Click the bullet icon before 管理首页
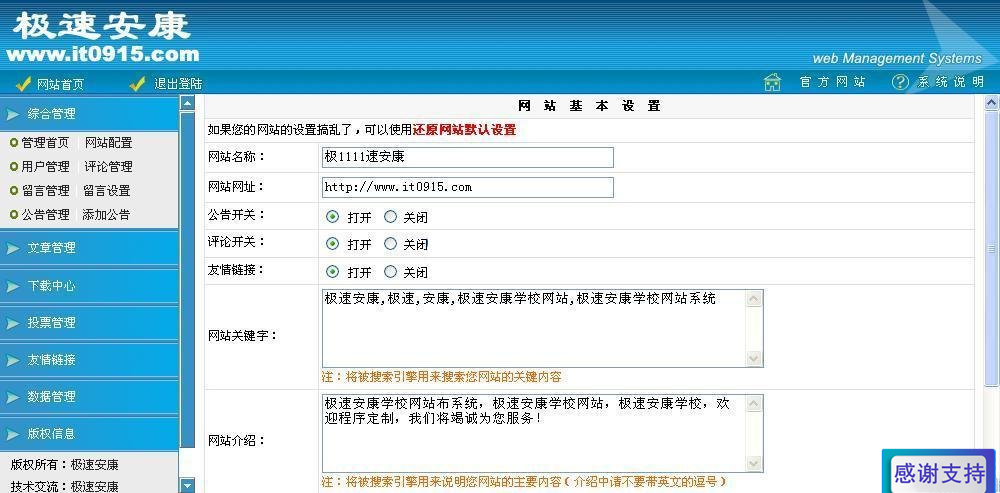The image size is (1000, 493). coord(13,143)
